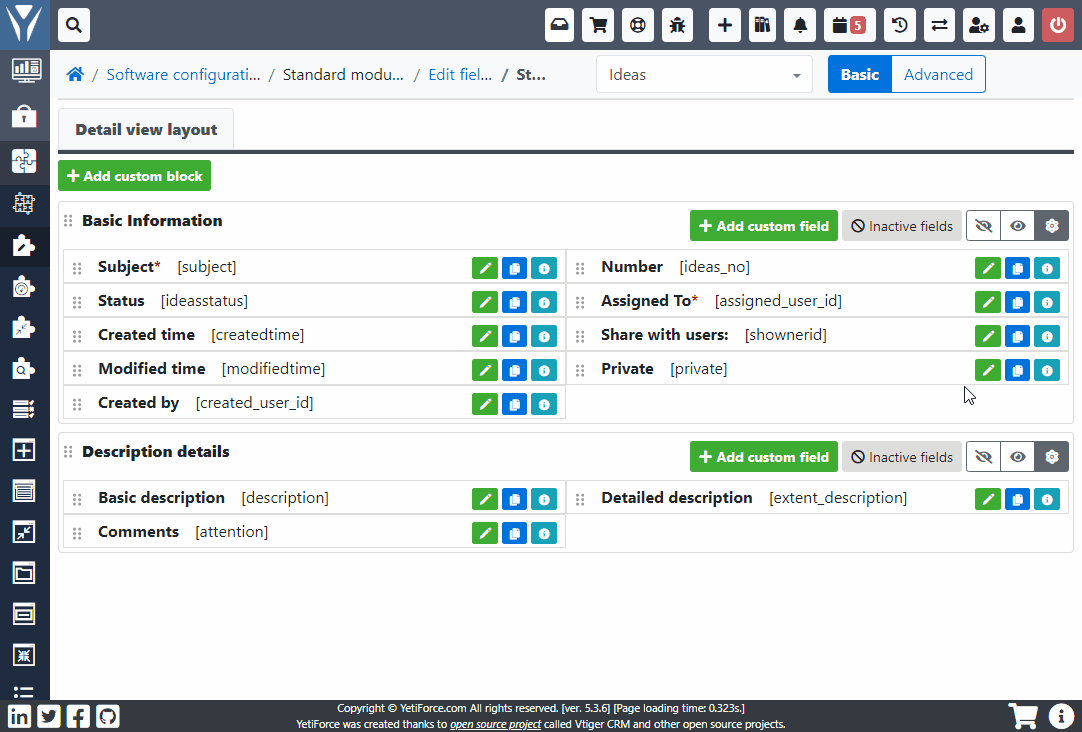Copy the Status field with blue icon
The height and width of the screenshot is (732, 1082).
point(514,302)
